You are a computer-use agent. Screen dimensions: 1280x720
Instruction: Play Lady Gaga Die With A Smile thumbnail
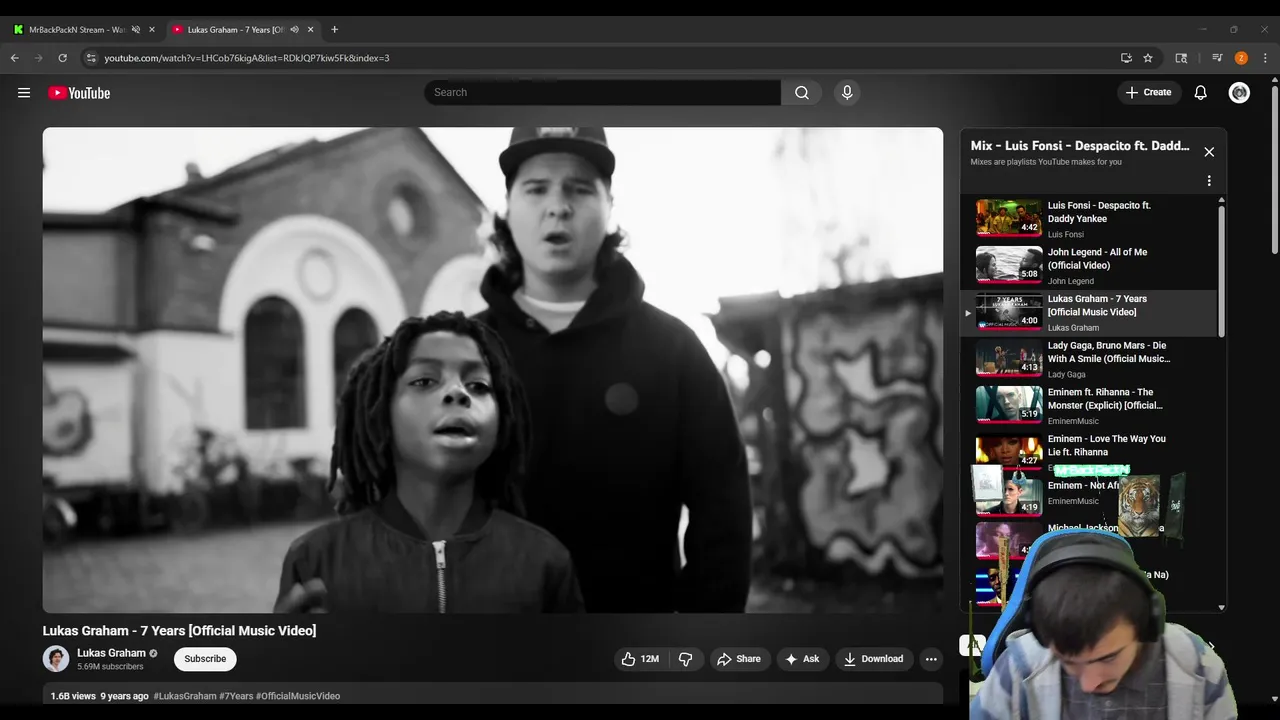tap(1009, 358)
